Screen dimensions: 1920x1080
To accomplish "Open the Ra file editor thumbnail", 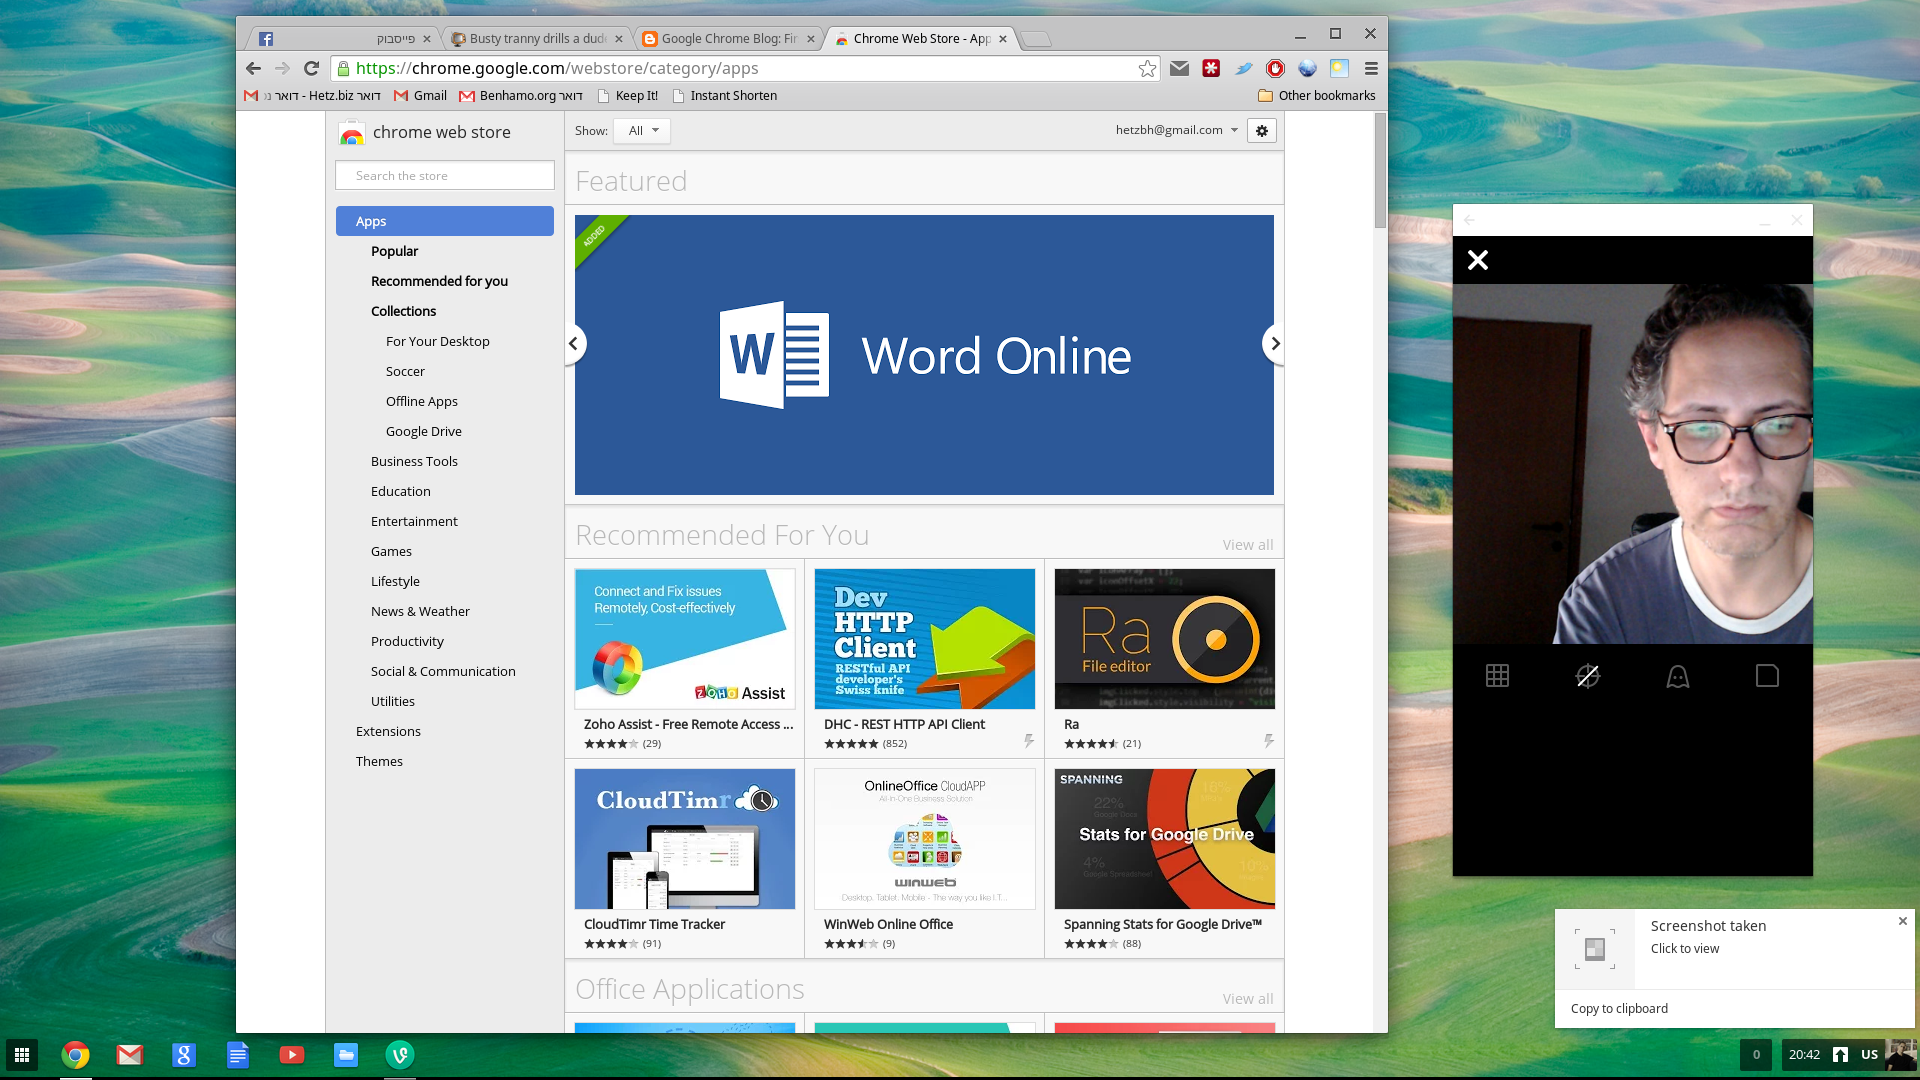I will pos(1165,639).
